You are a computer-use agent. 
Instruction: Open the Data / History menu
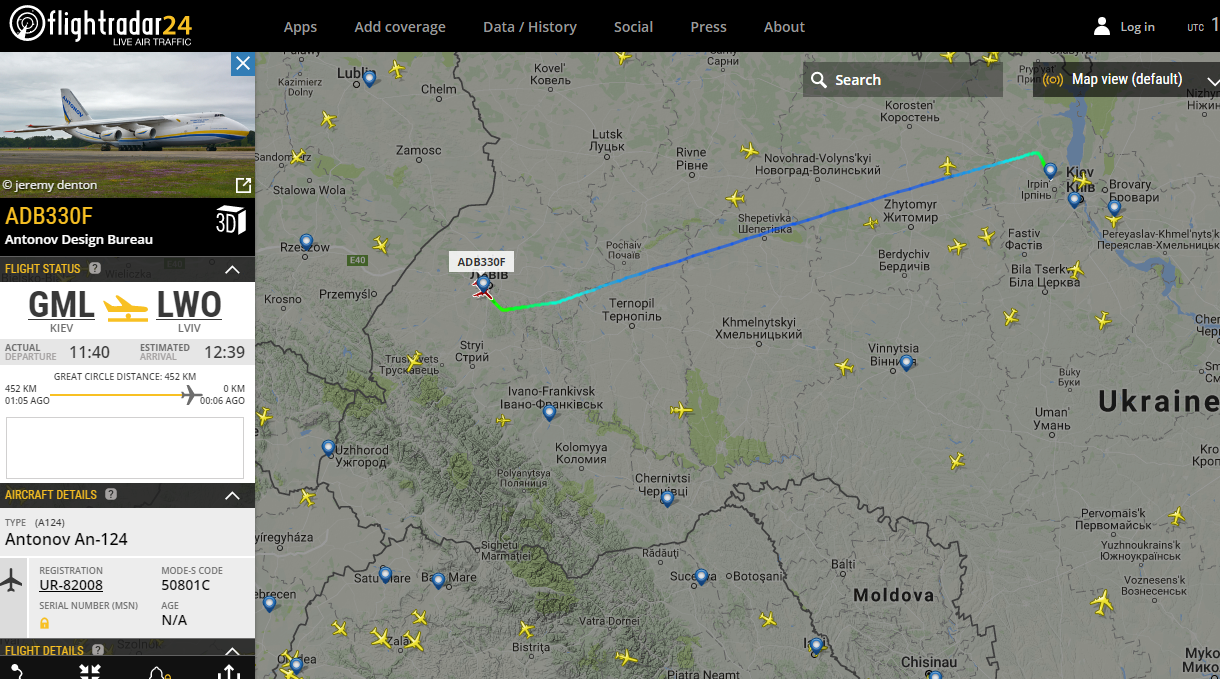tap(530, 27)
